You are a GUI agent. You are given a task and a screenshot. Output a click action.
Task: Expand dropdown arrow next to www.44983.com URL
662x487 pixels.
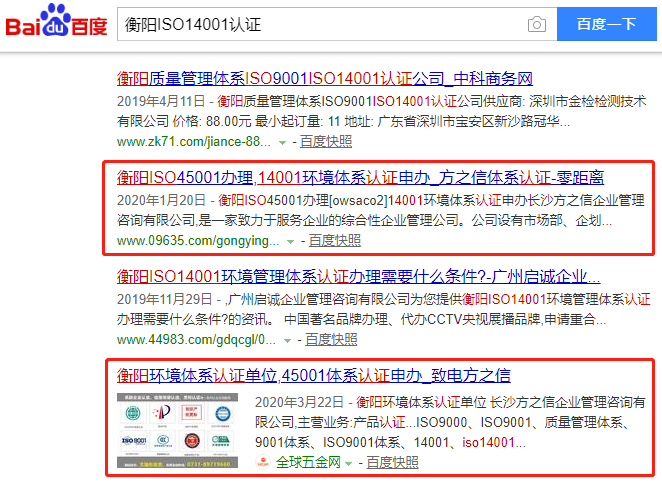[x=287, y=341]
